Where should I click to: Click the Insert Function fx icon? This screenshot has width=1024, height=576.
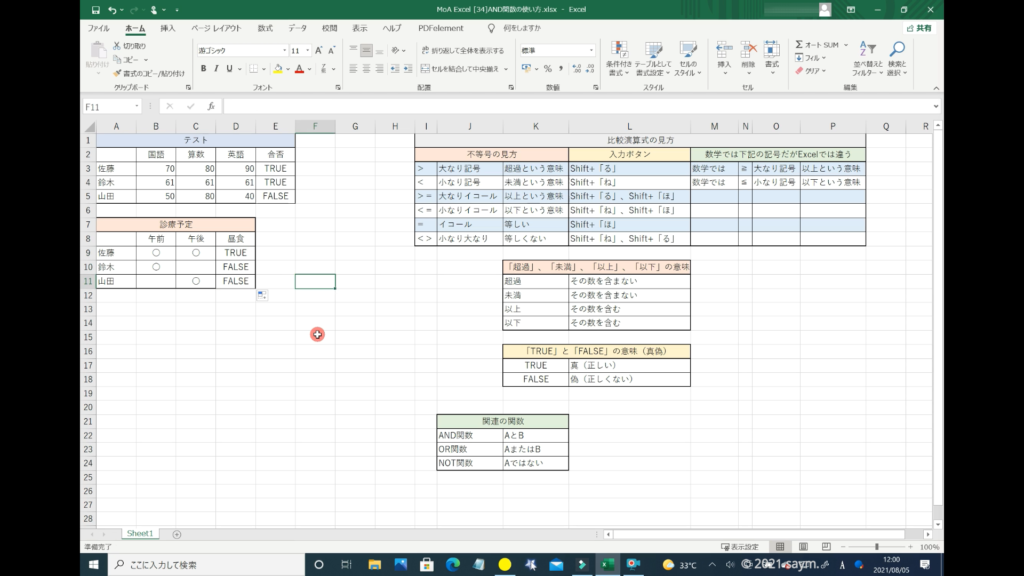click(x=210, y=106)
